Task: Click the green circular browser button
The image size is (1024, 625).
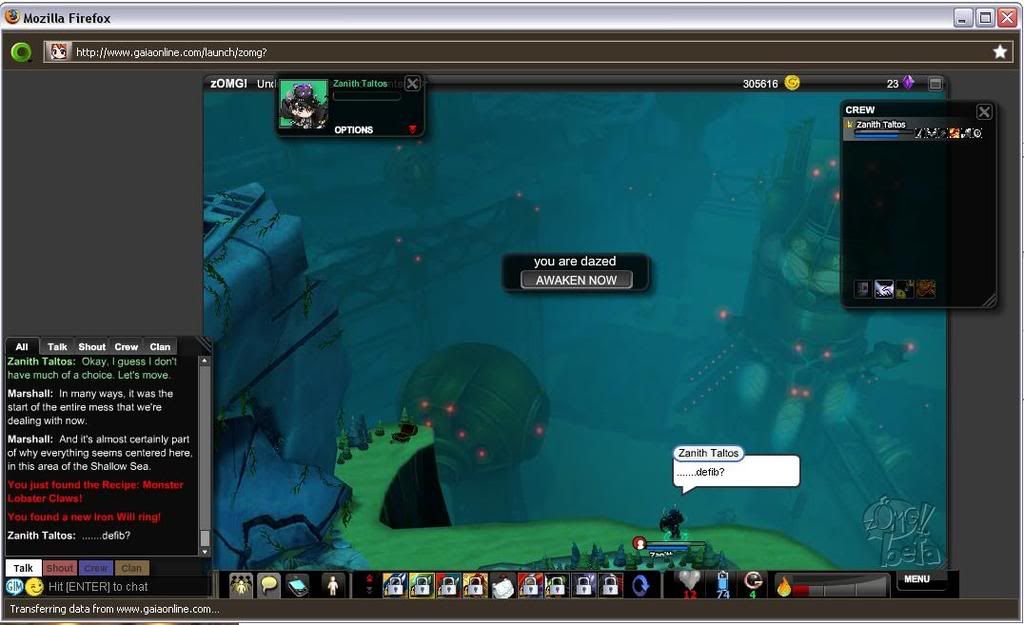Action: tap(22, 52)
